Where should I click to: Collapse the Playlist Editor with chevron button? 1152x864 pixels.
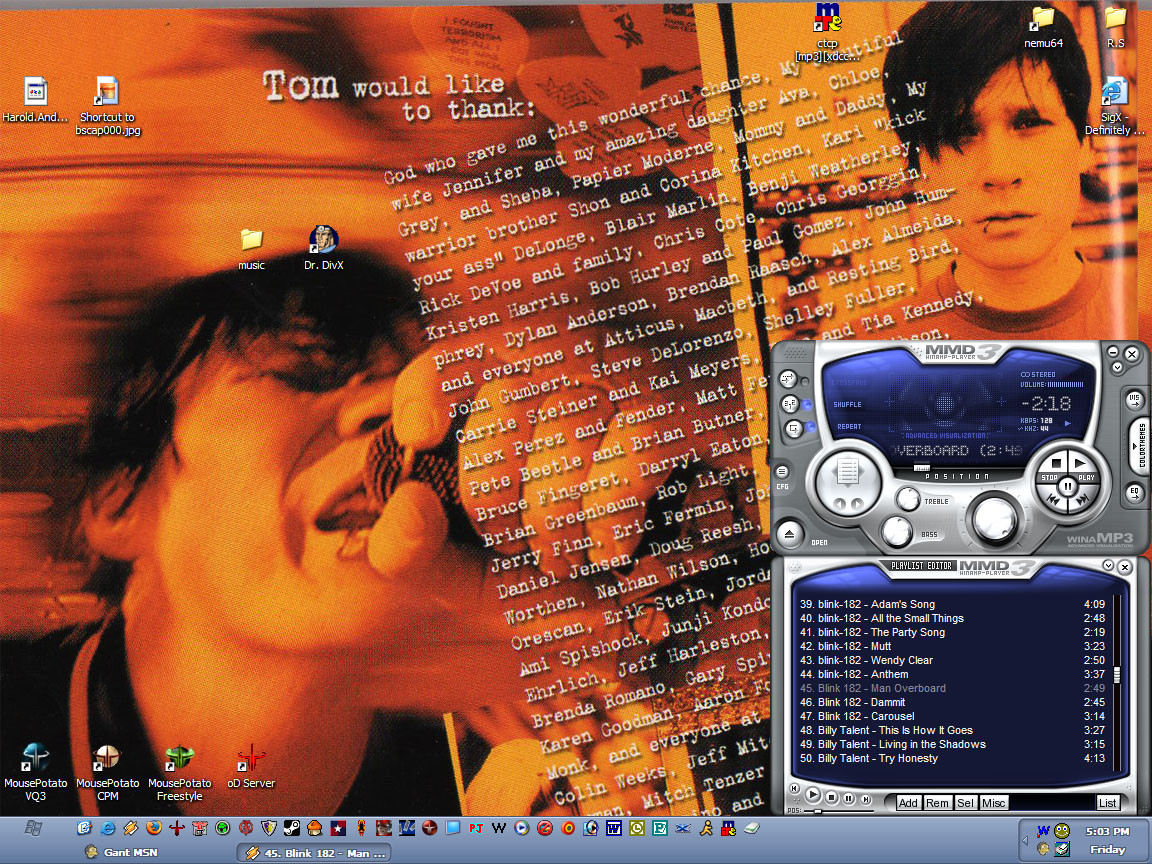click(x=1109, y=565)
